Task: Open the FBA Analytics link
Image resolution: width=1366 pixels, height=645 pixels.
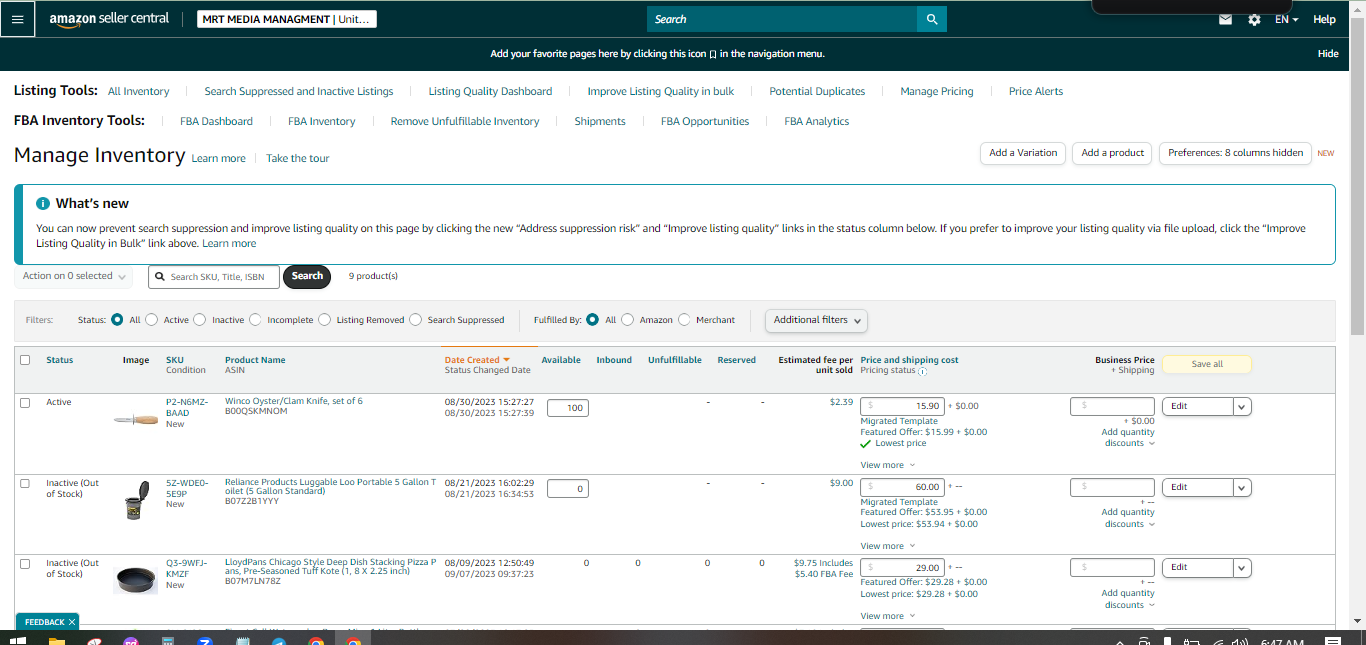Action: (817, 121)
